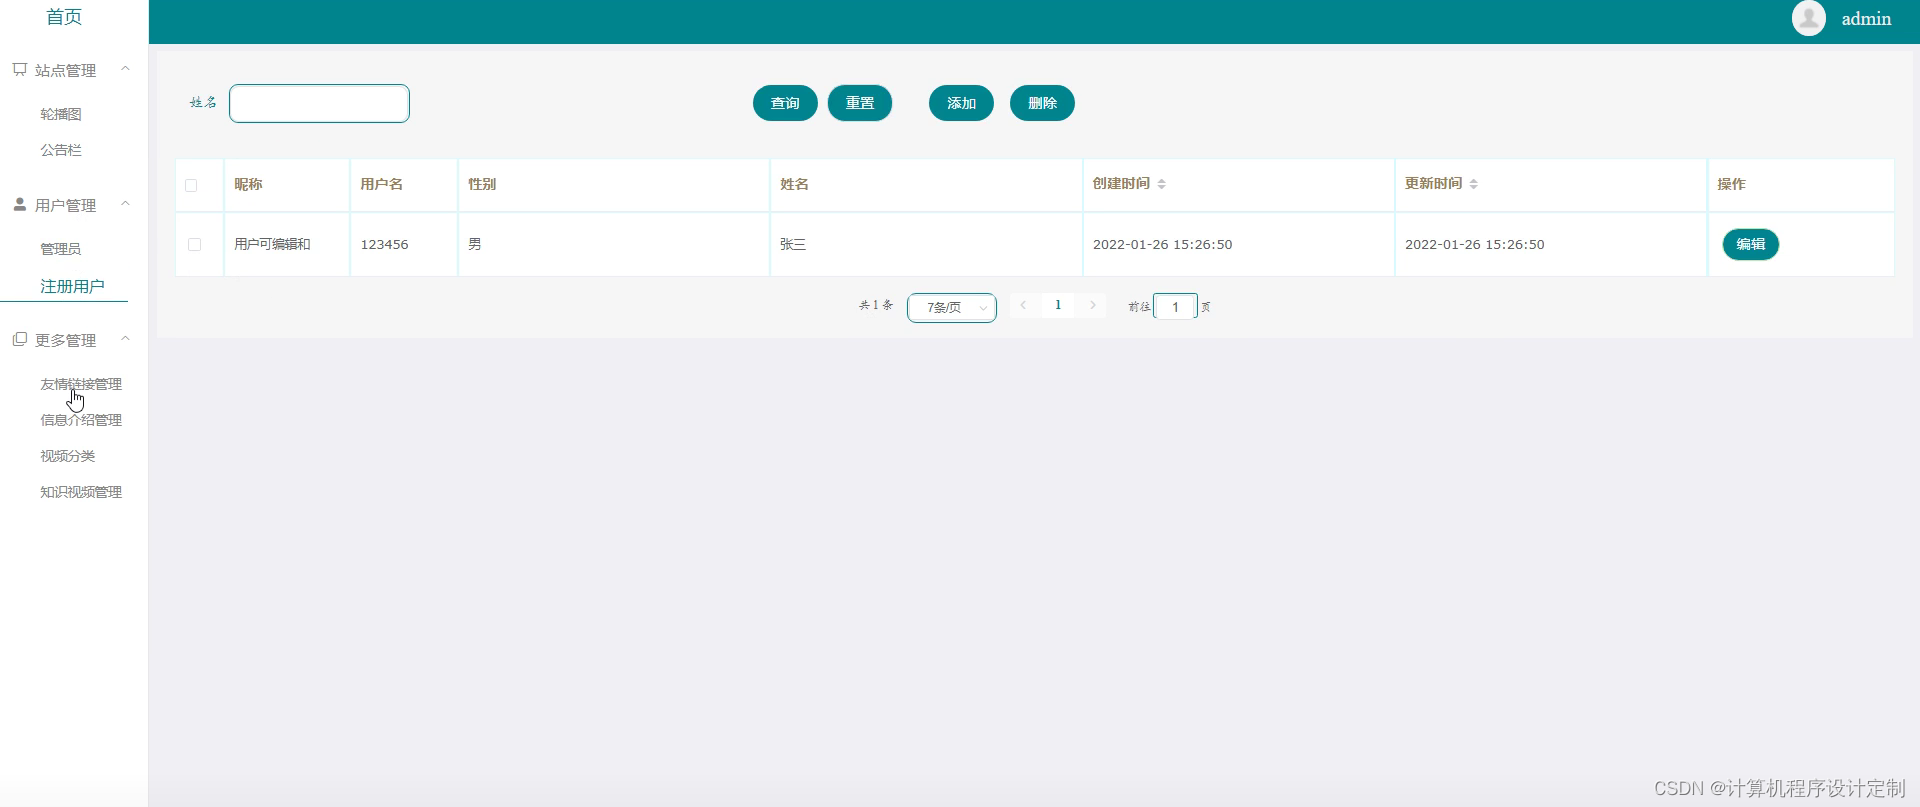Click the 查询 search button
1920x807 pixels.
click(785, 103)
